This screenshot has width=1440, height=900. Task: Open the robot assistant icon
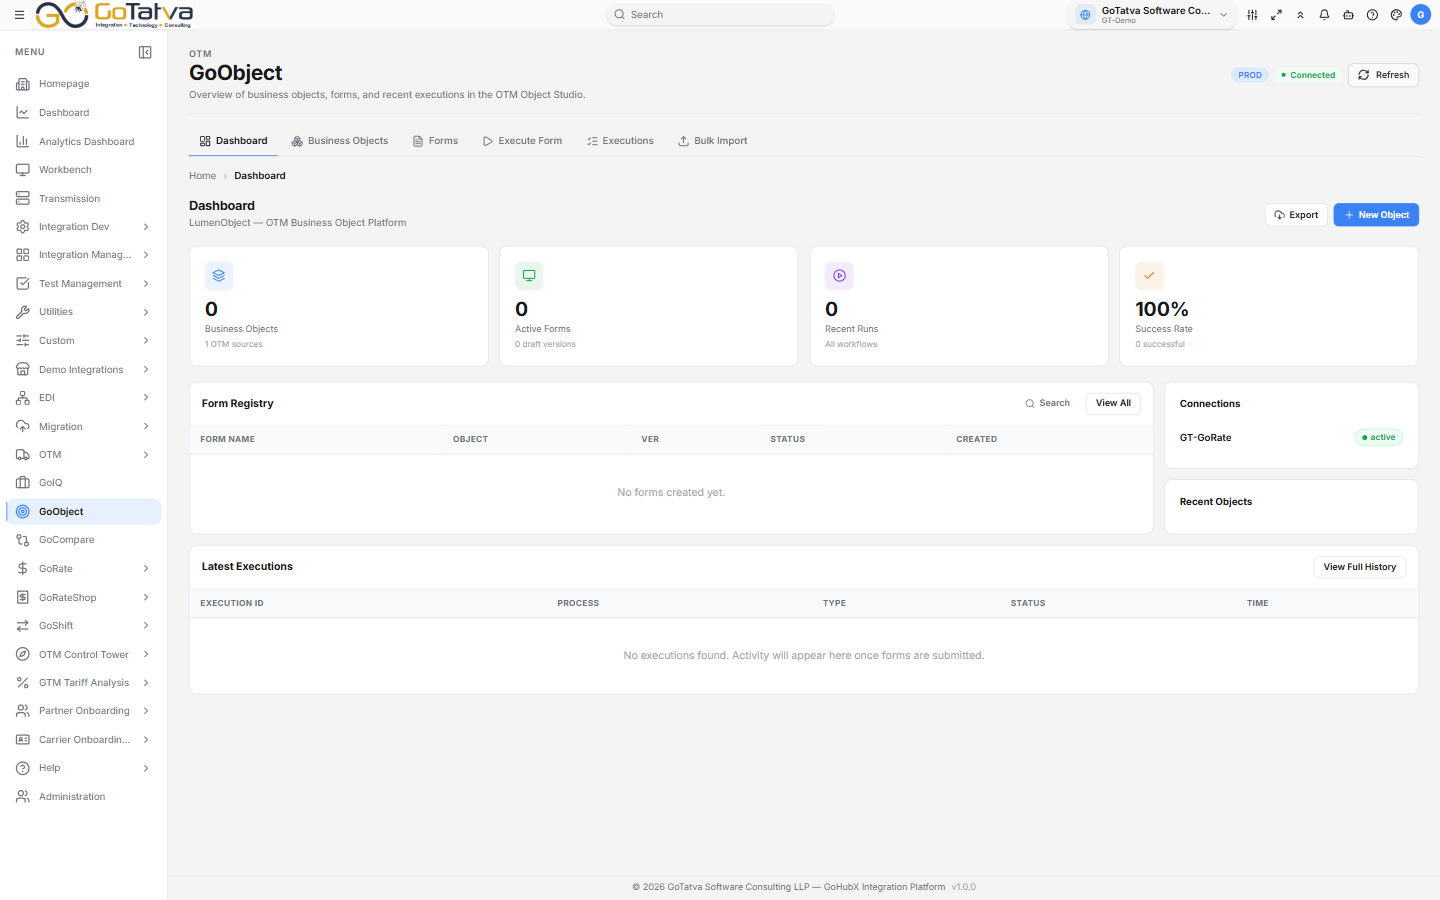(1348, 15)
